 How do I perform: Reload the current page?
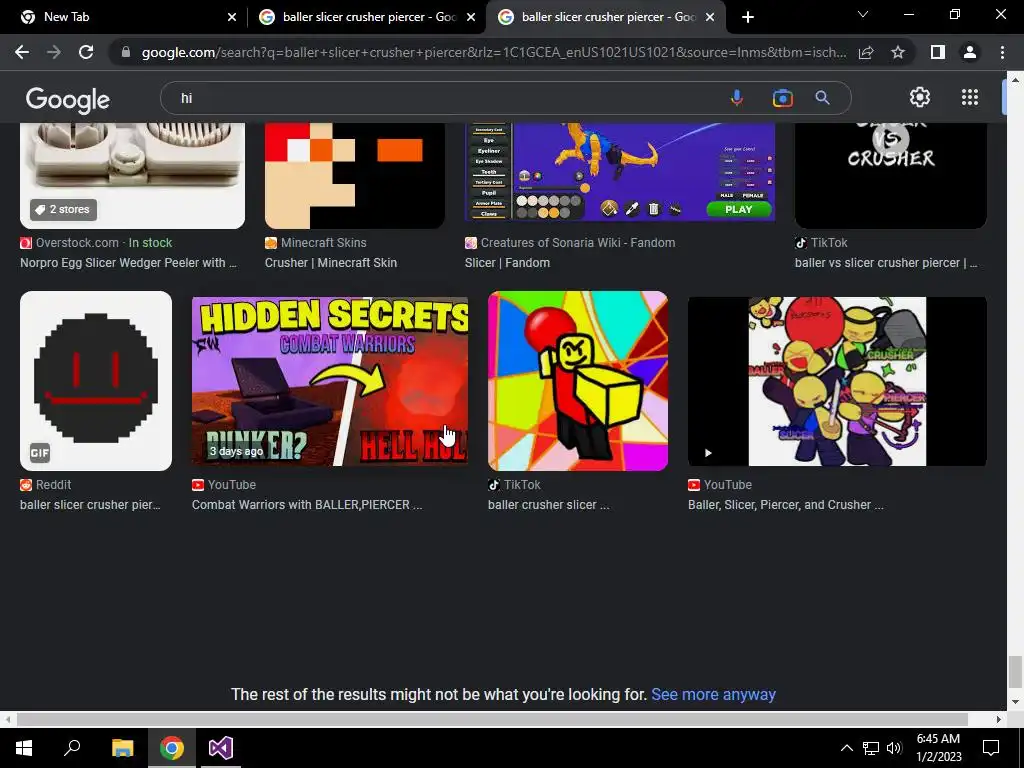point(86,52)
